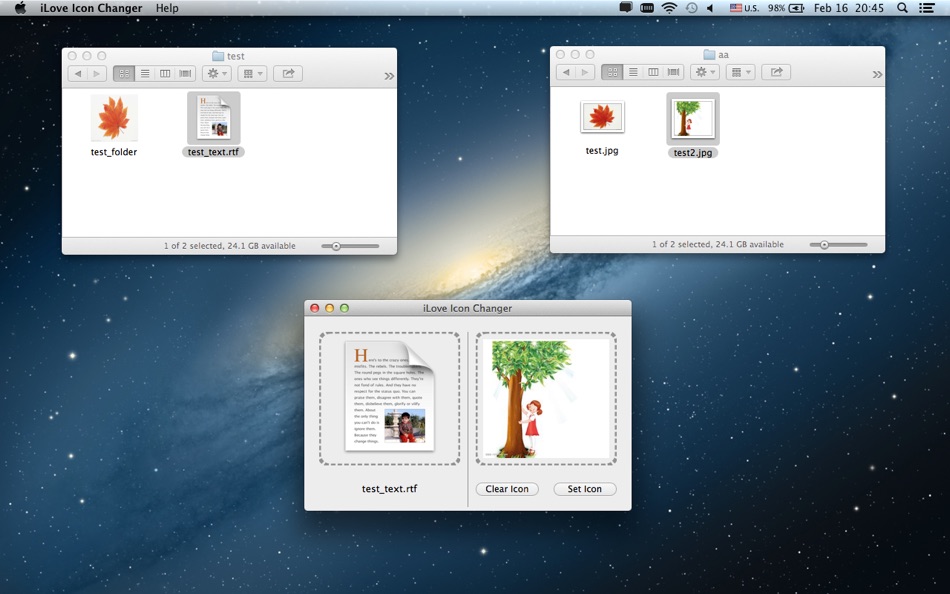Click the speech bubble menu bar icon
The width and height of the screenshot is (950, 594).
(x=626, y=8)
